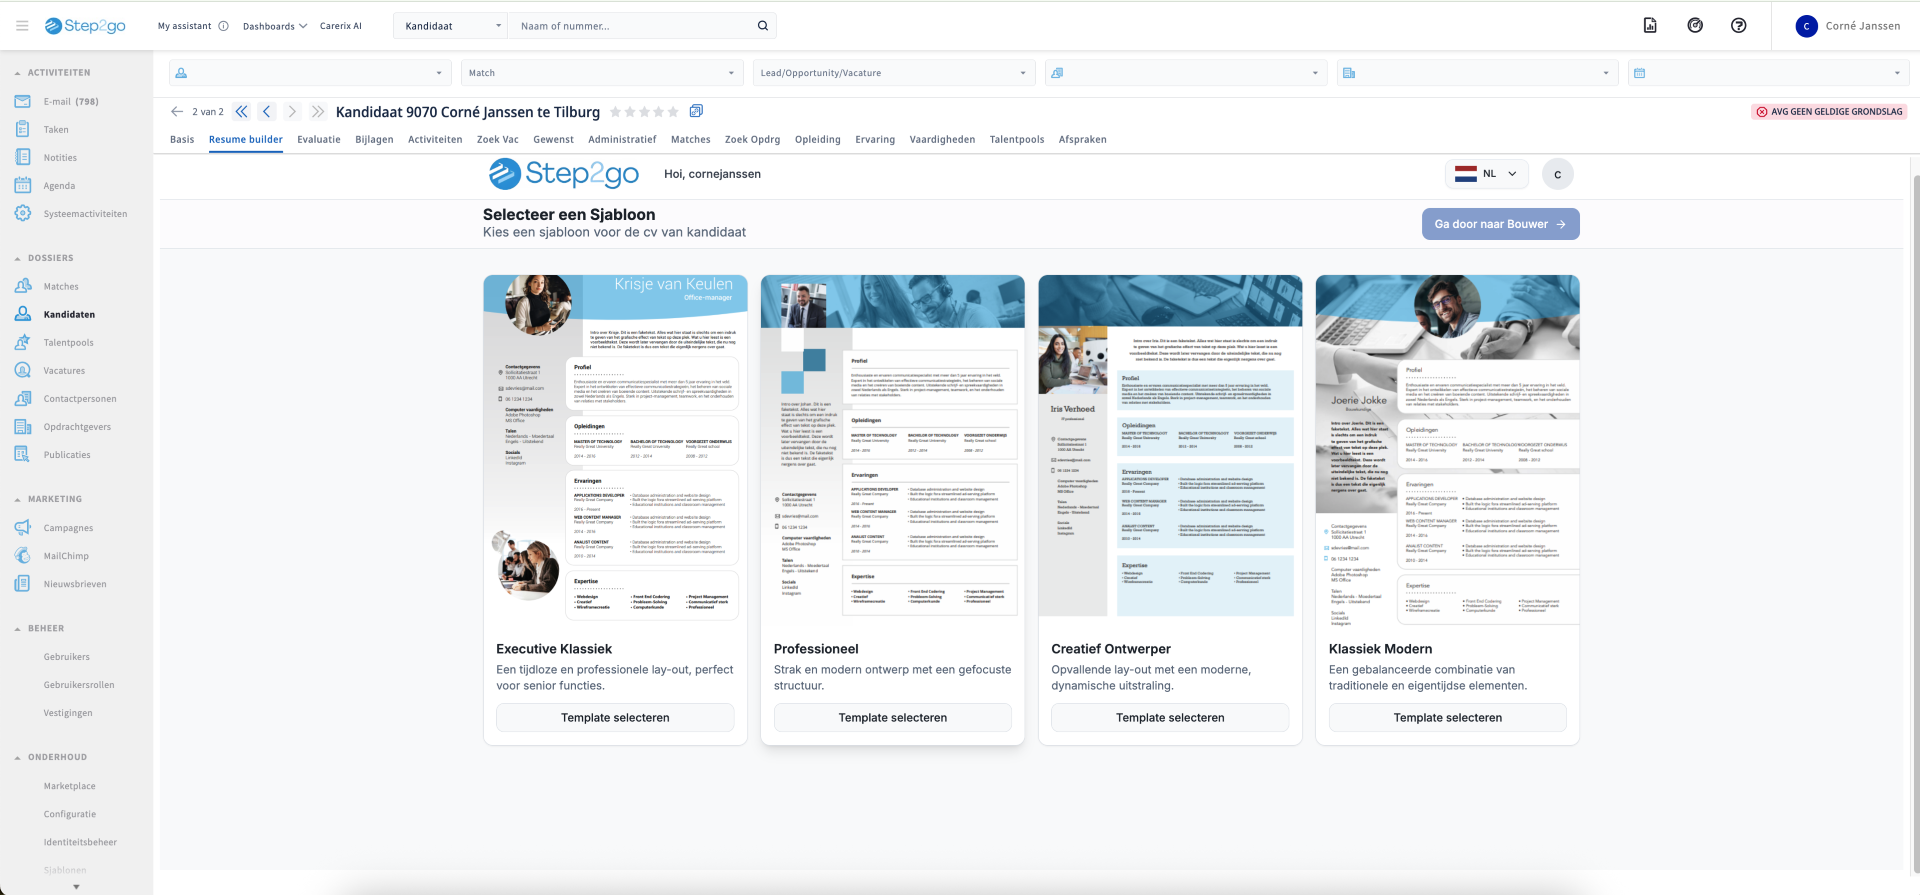Select the Executive Klassiek template

pyautogui.click(x=615, y=718)
